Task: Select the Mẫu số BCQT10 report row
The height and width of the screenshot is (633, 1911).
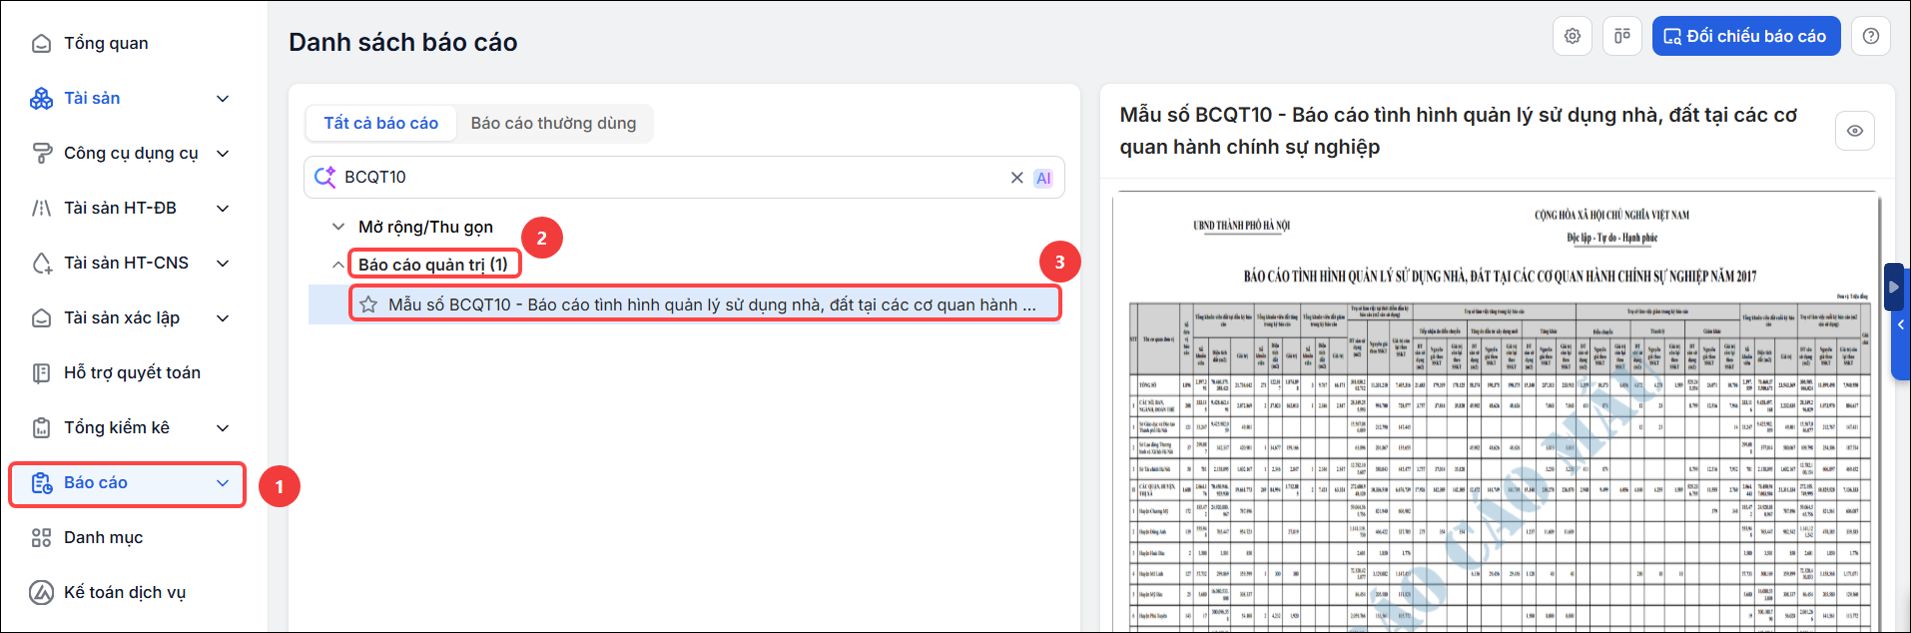Action: point(685,304)
